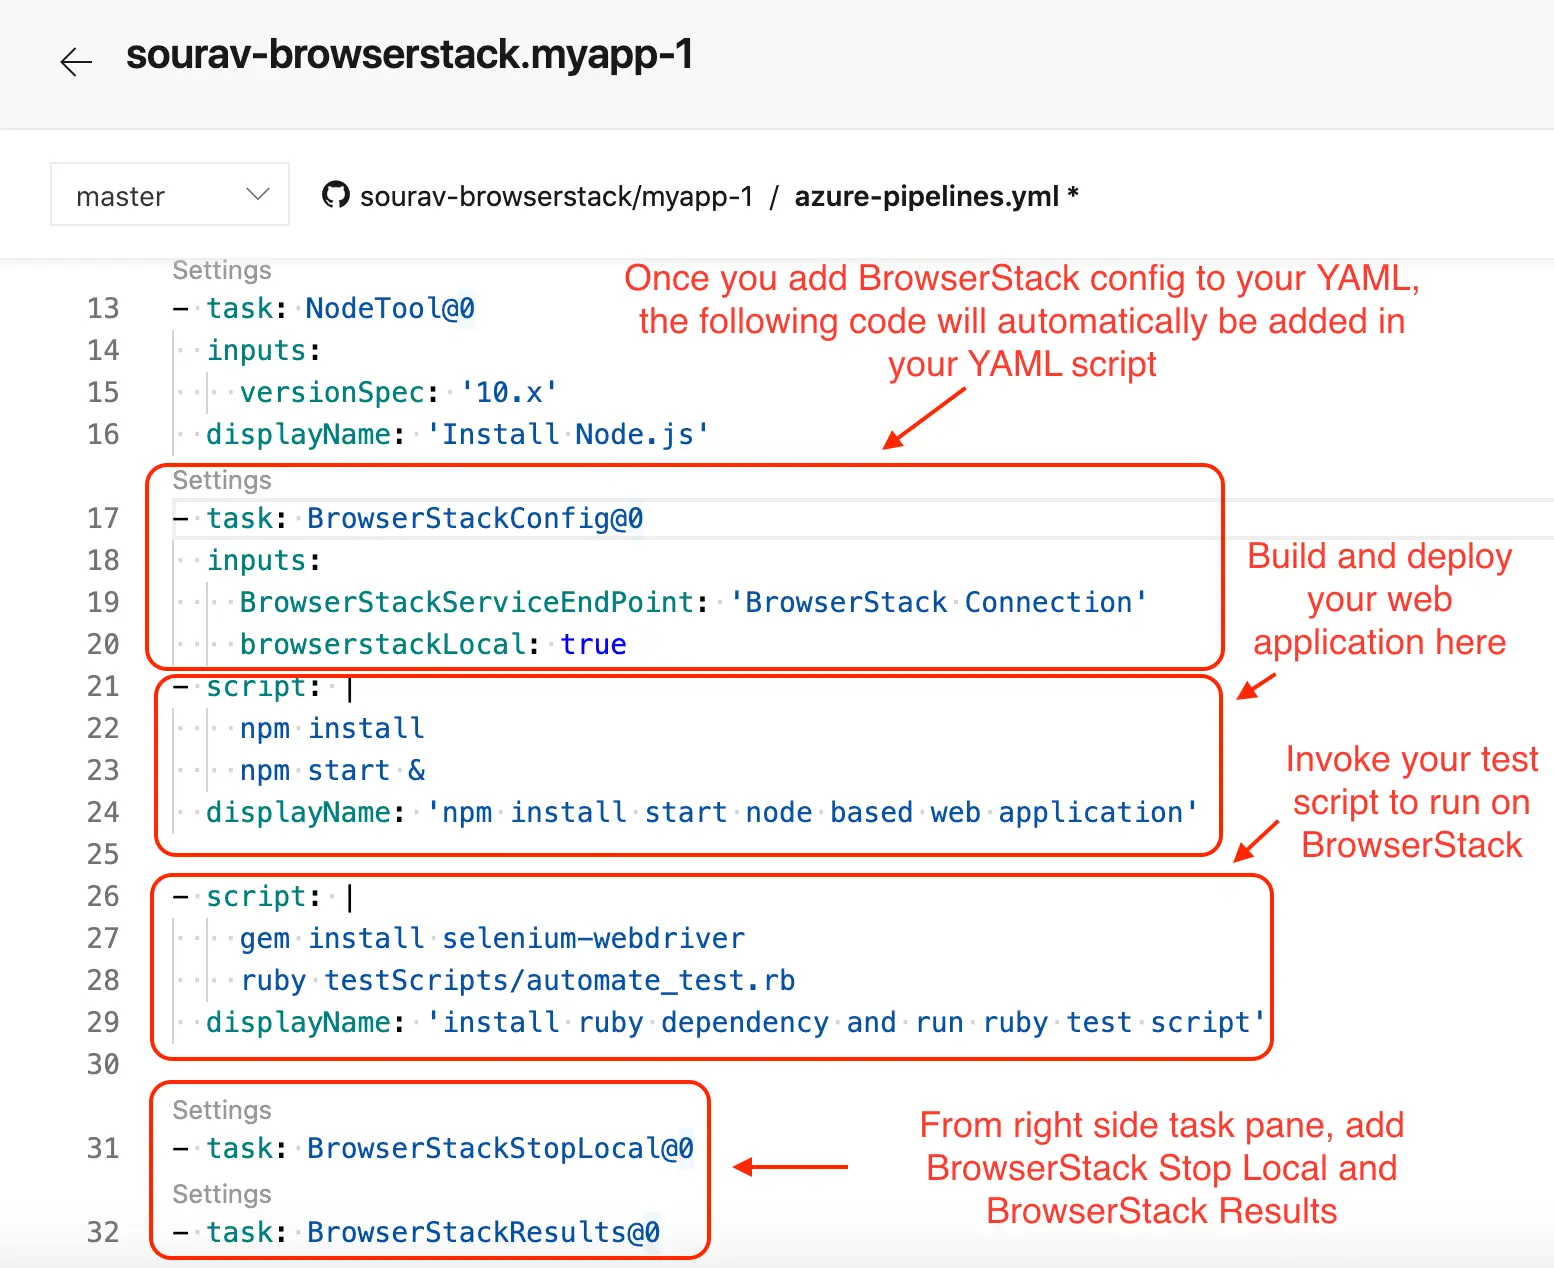Open Settings above the BrowserStackResults@0 task
1554x1268 pixels.
221,1194
